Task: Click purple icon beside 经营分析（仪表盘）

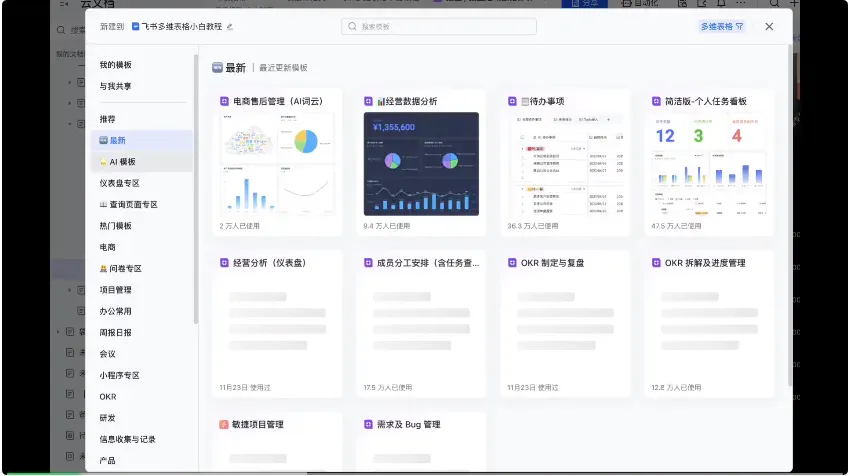Action: [224, 263]
